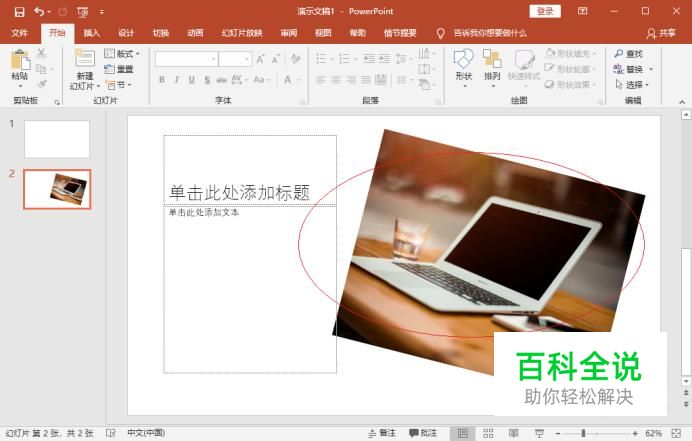Undo the last action

39,11
